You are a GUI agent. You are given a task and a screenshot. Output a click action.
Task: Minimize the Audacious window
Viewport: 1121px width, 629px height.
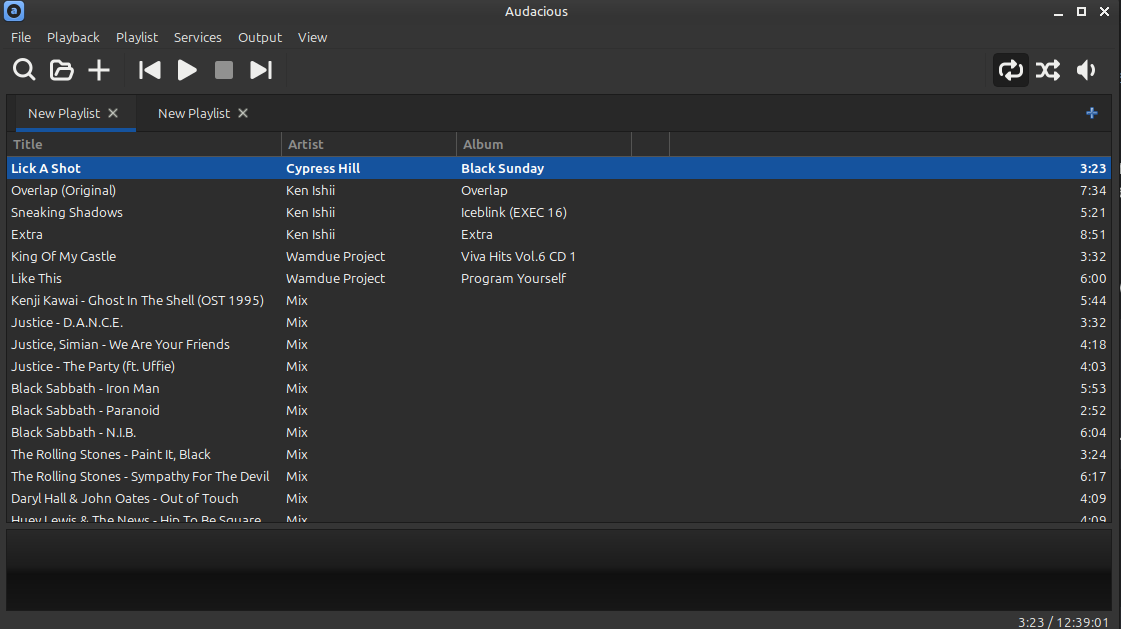[1059, 11]
